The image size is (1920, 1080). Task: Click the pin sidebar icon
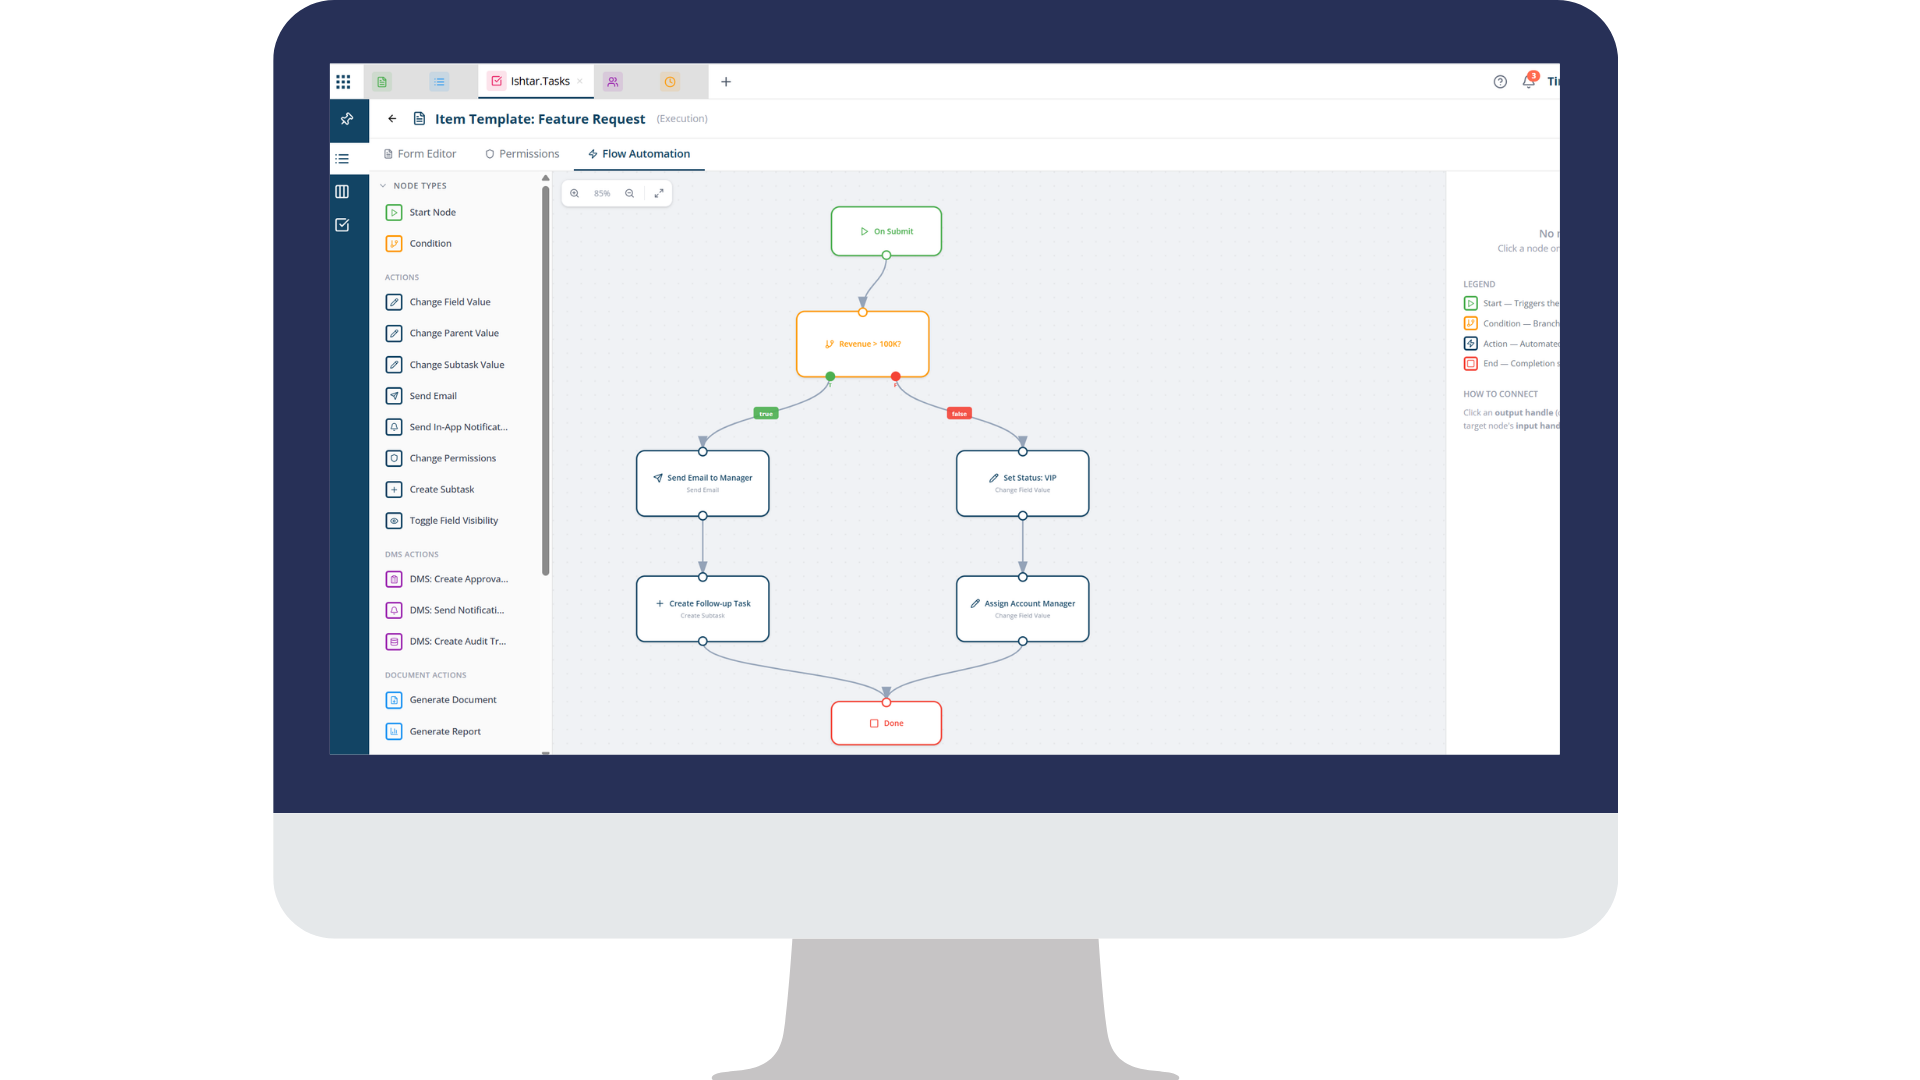(x=347, y=119)
